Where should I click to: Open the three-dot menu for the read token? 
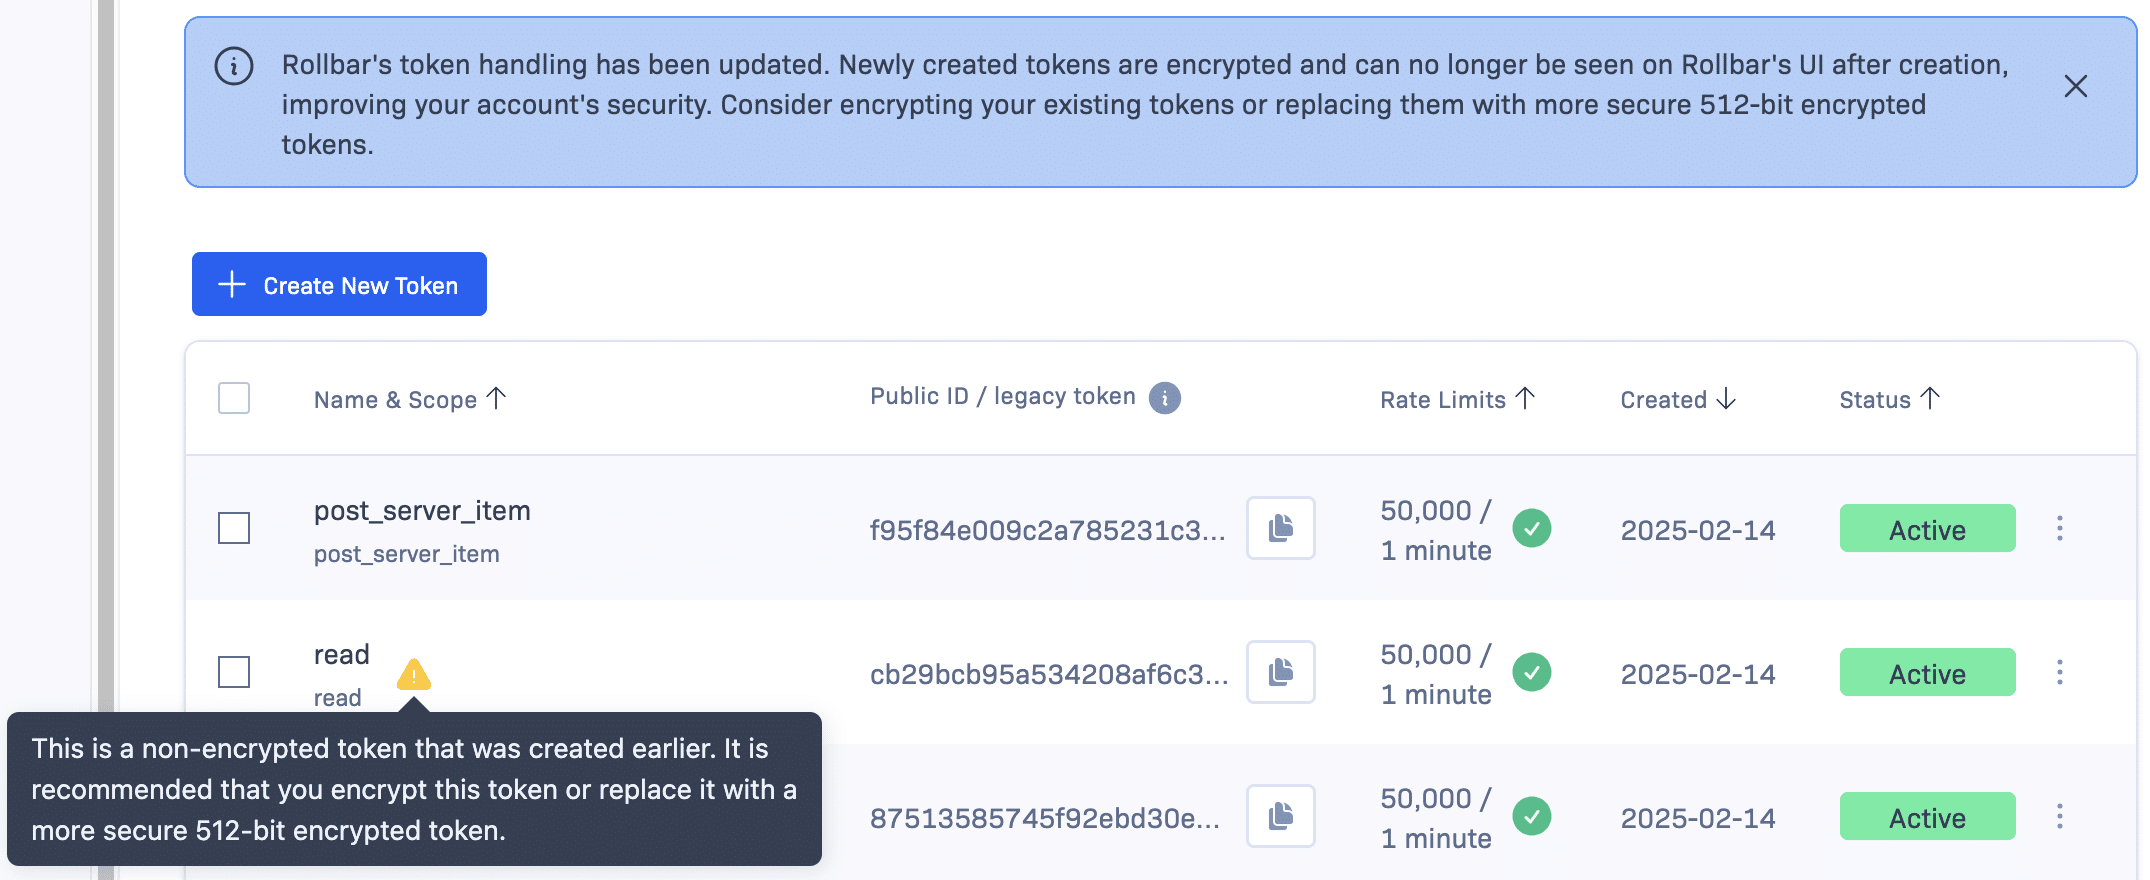pos(2061,672)
